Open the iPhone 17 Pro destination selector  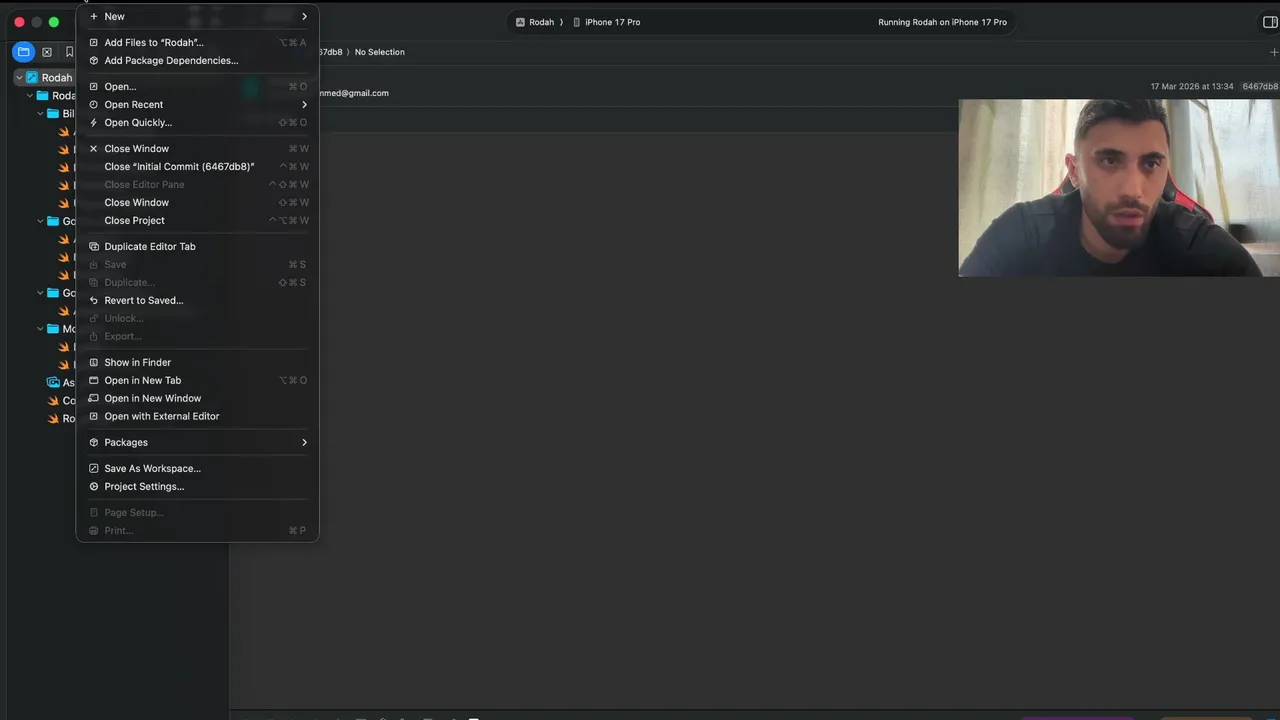pos(612,22)
